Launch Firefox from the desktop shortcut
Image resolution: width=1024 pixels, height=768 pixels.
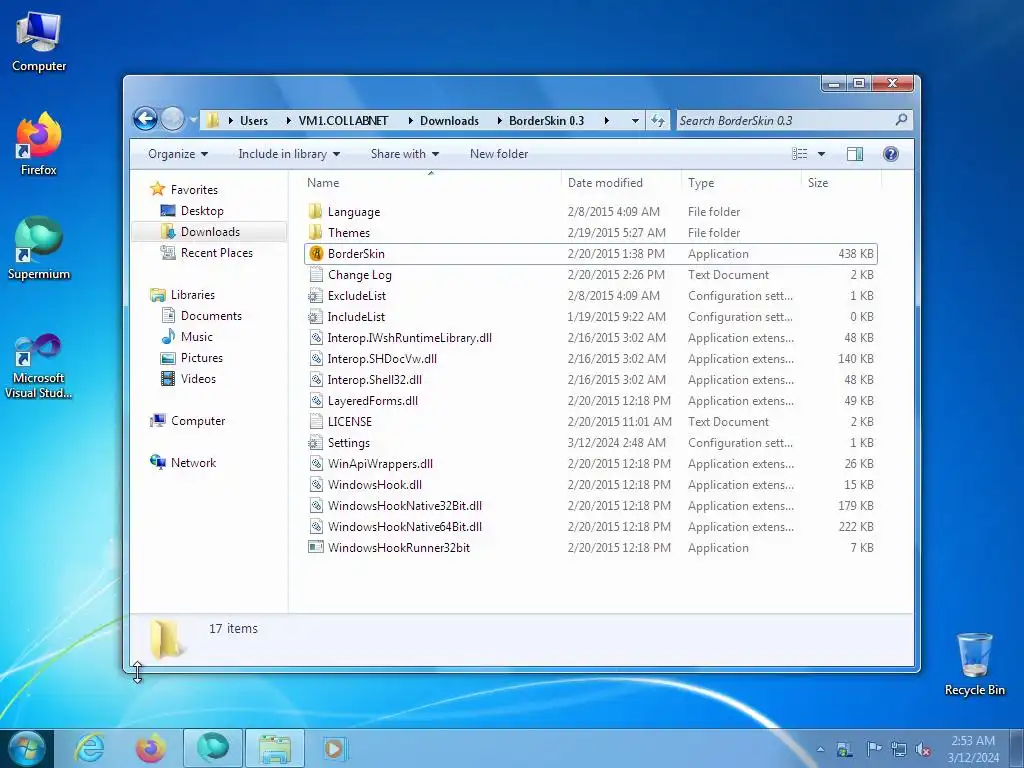pyautogui.click(x=39, y=144)
